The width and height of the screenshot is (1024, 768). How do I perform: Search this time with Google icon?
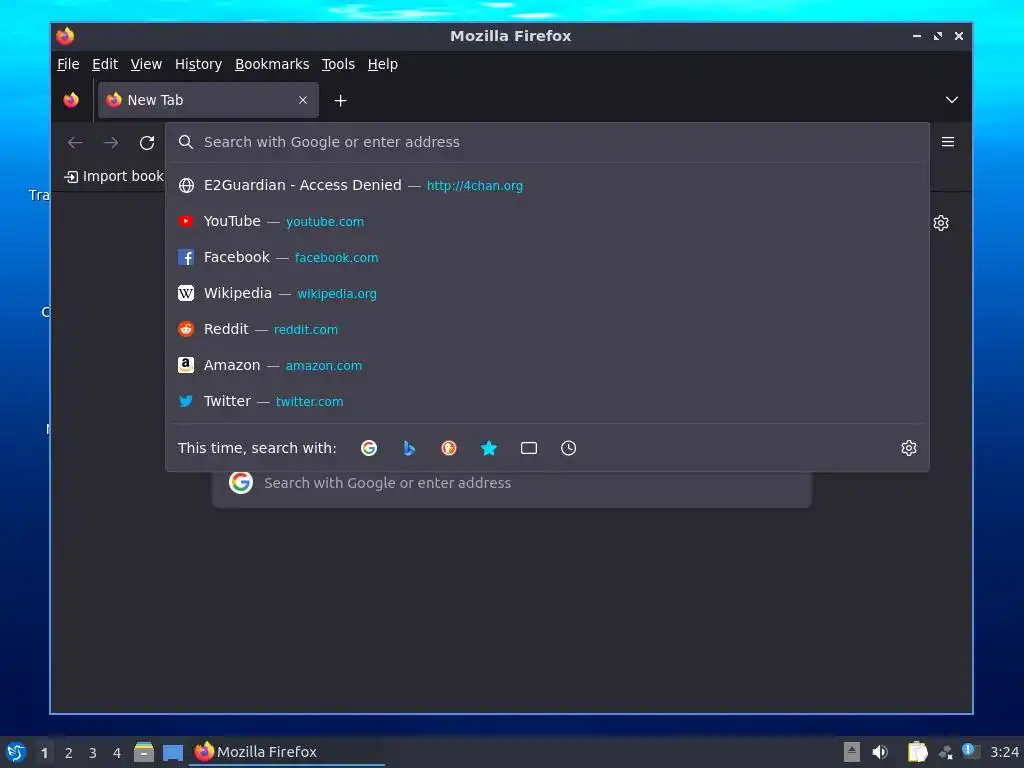(369, 448)
